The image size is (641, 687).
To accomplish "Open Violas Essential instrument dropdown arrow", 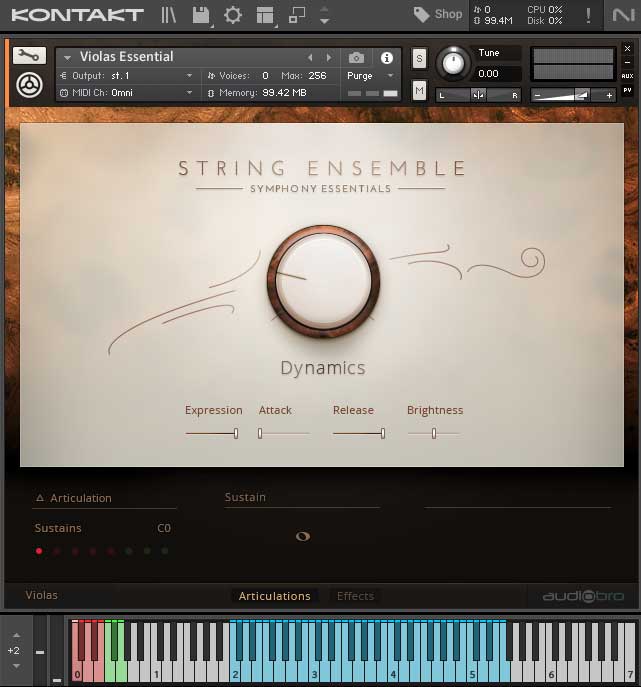I will click(67, 57).
